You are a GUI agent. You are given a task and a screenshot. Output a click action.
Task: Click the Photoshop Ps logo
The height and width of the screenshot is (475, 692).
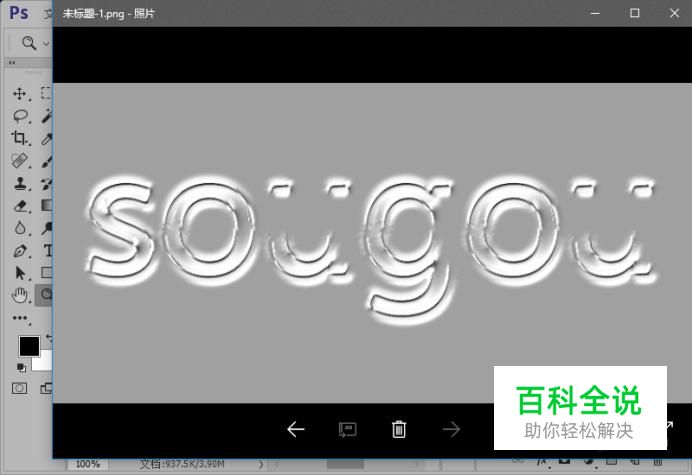tap(19, 13)
